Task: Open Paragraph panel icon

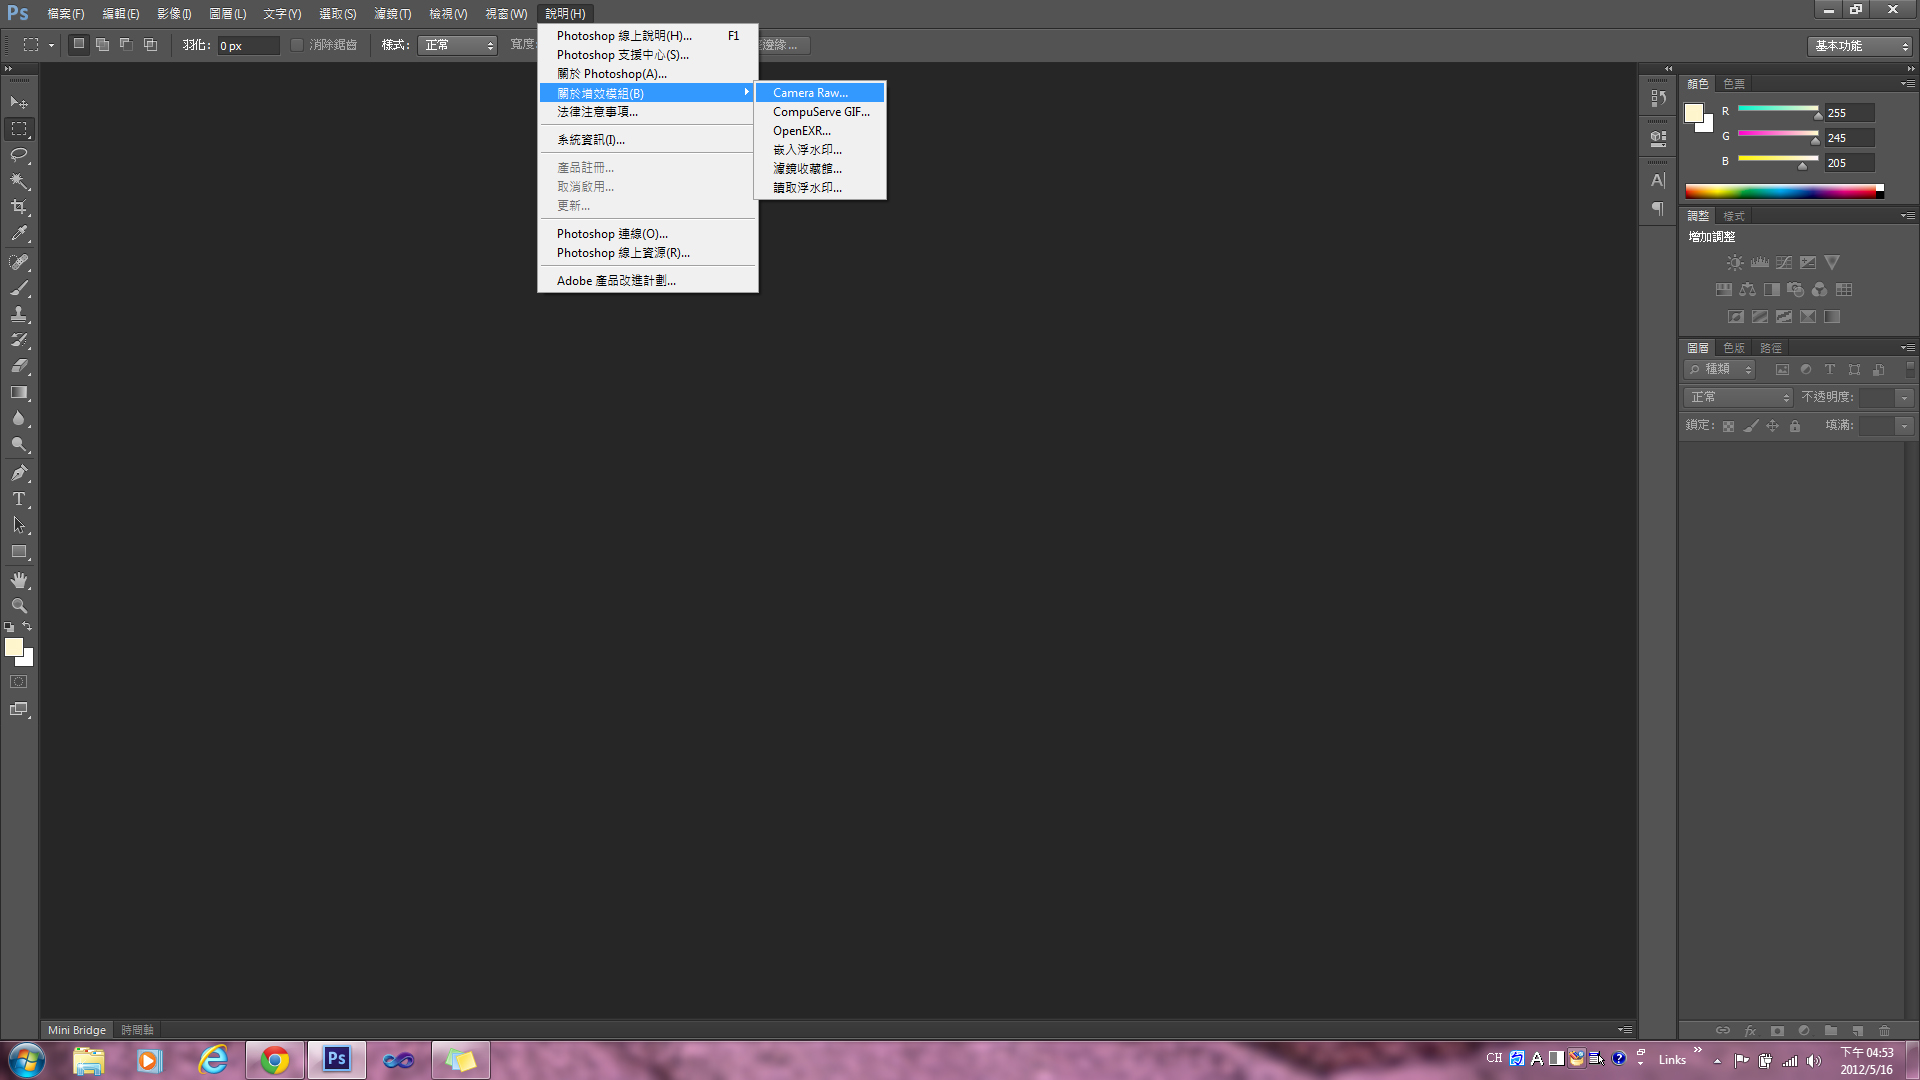Action: [x=1658, y=208]
